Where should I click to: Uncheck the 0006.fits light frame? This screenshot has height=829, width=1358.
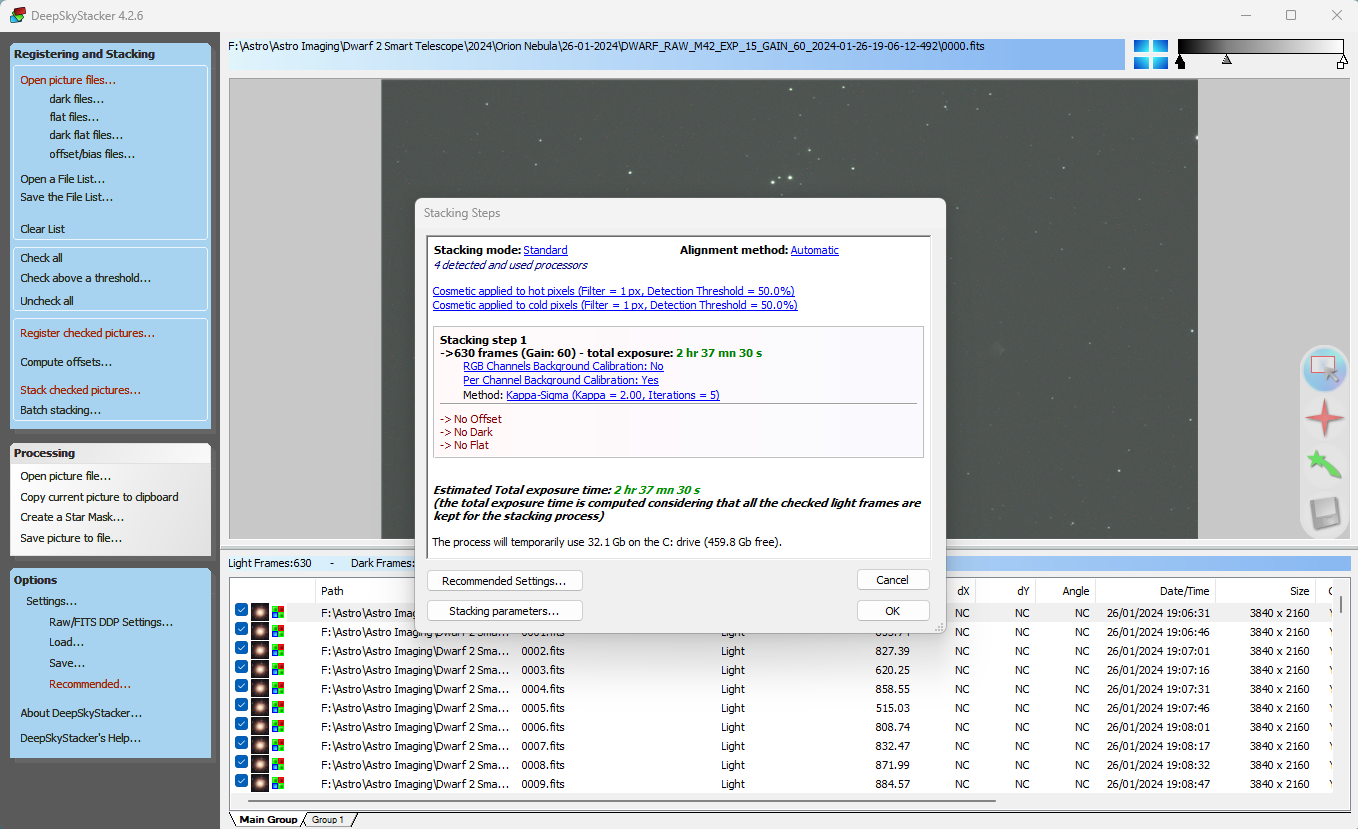tap(242, 724)
